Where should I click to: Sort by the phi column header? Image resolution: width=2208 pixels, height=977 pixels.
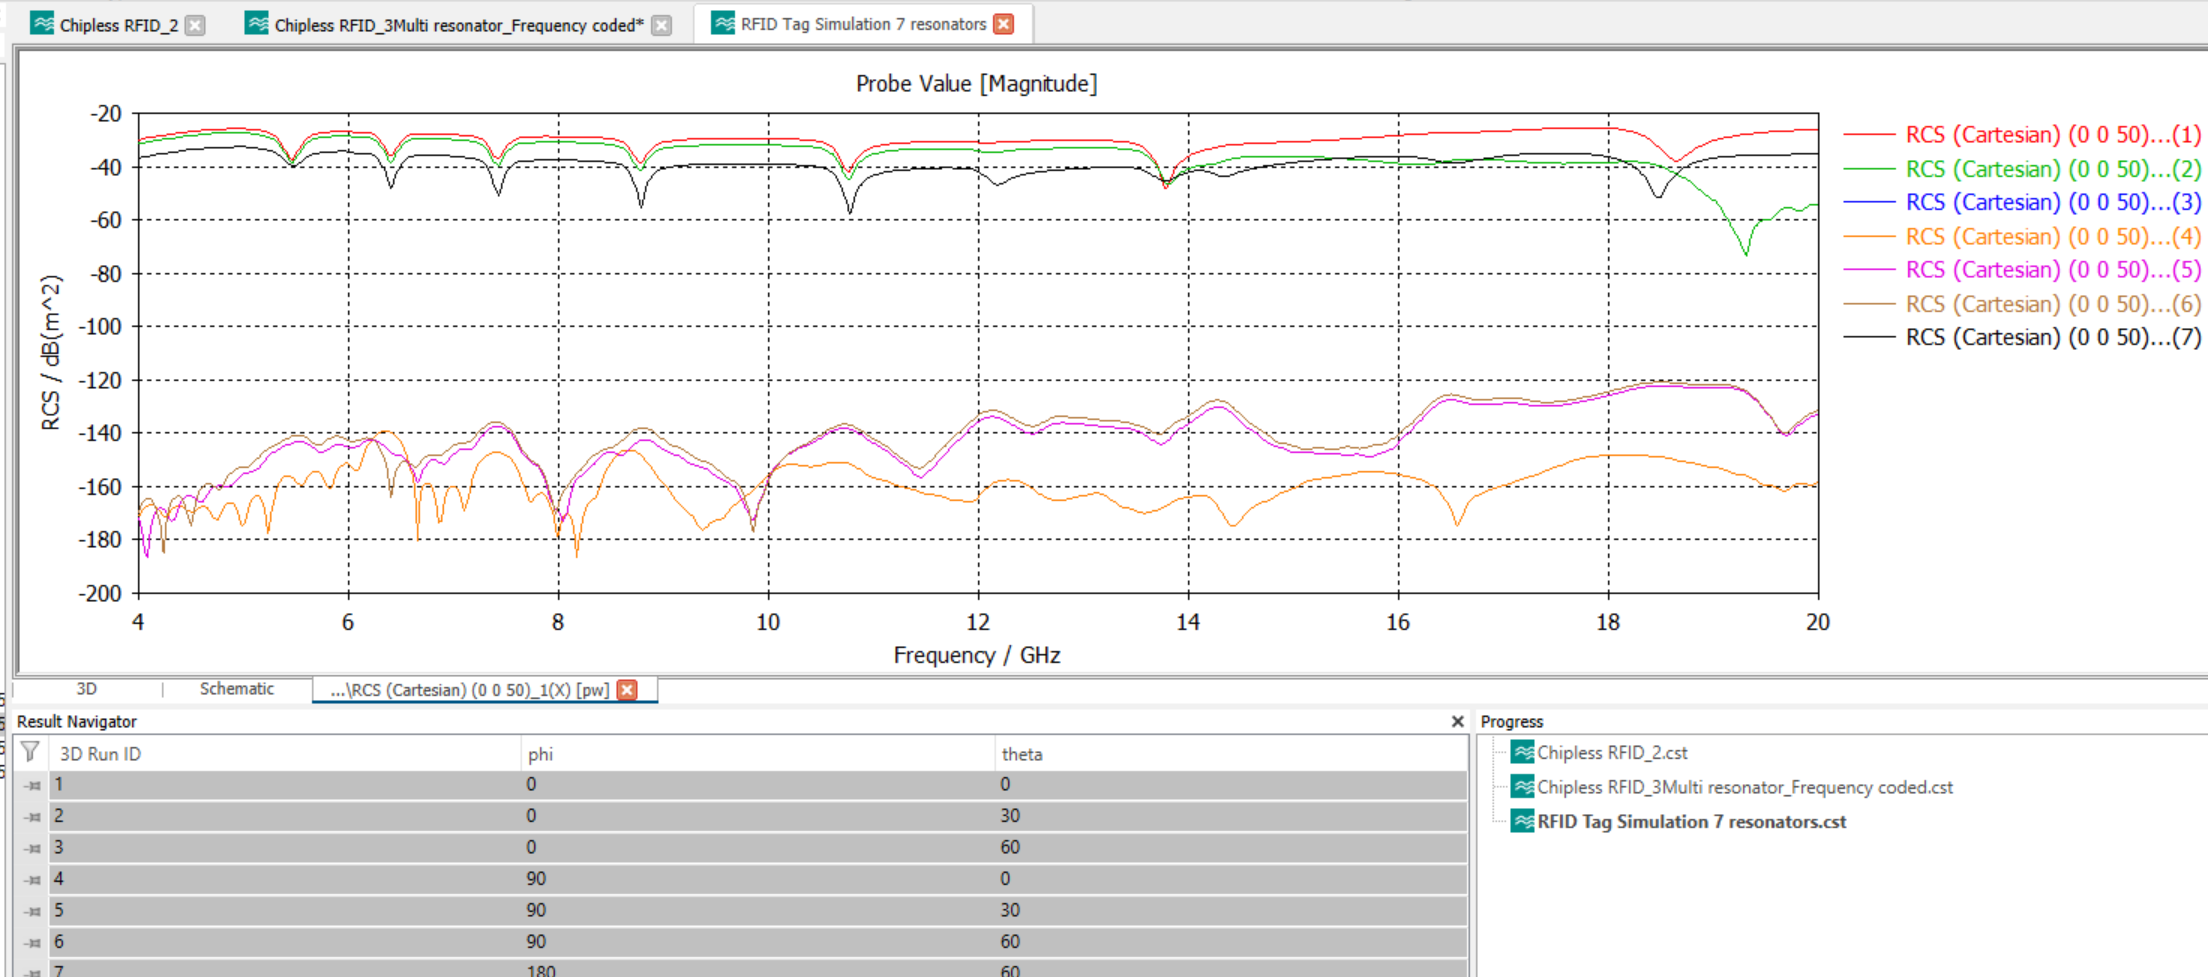540,754
